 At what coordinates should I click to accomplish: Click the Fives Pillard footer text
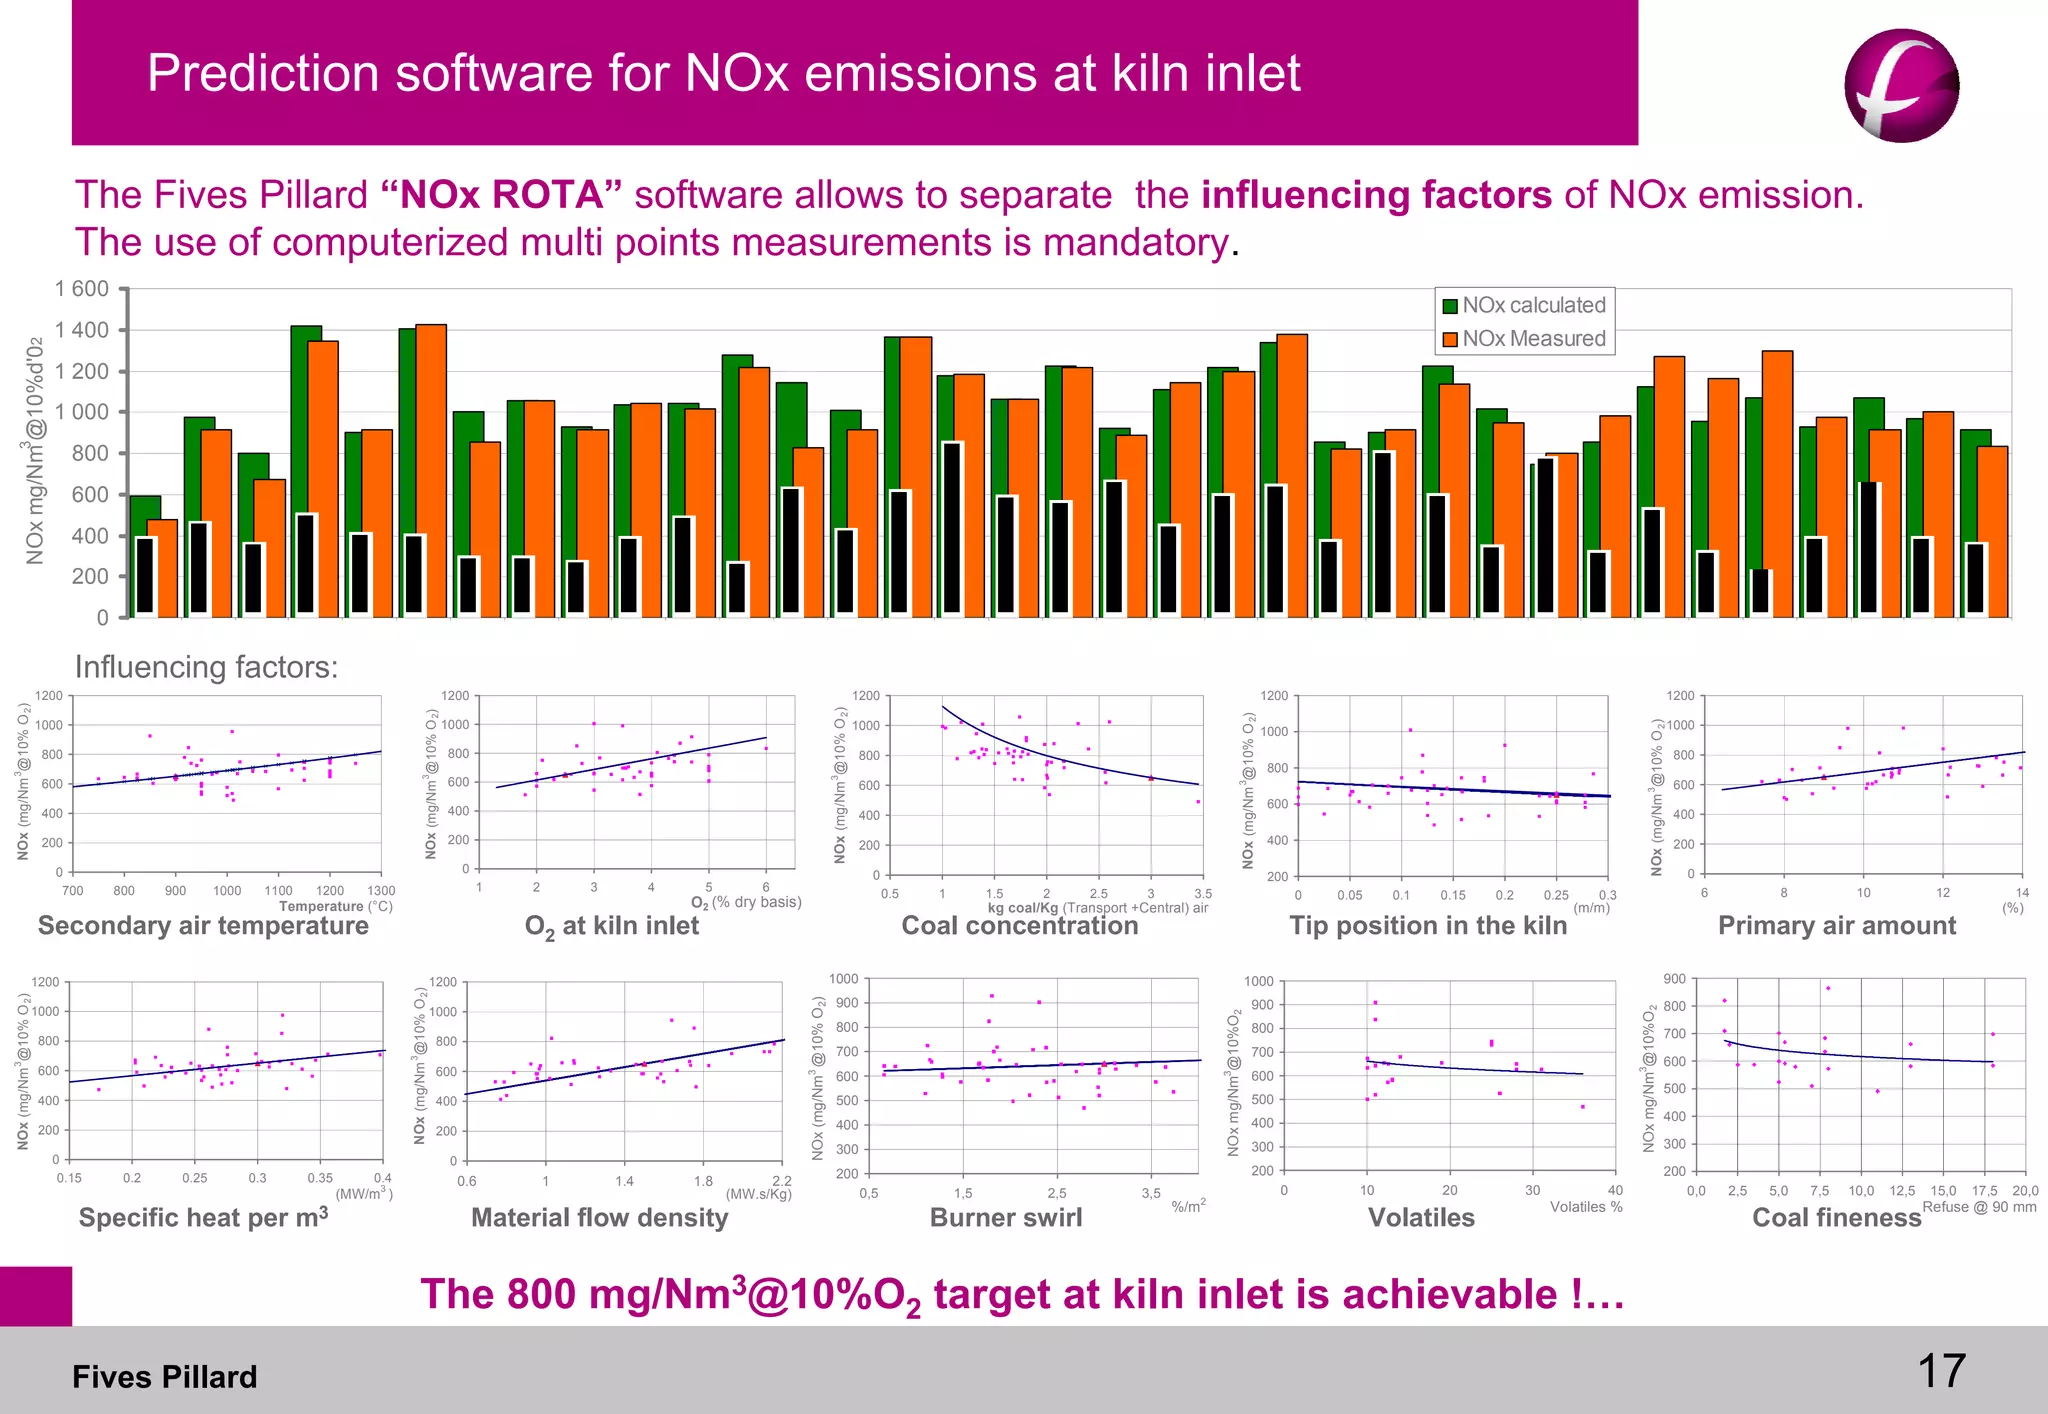[x=165, y=1377]
